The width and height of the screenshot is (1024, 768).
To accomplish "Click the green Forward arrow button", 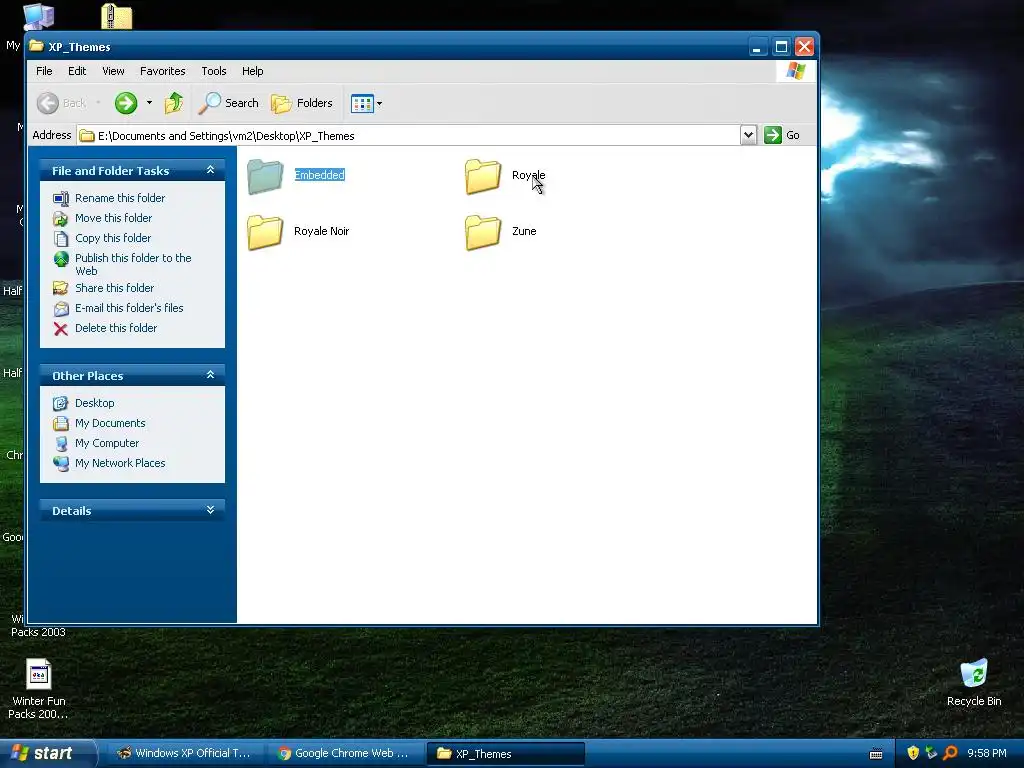I will click(x=126, y=103).
